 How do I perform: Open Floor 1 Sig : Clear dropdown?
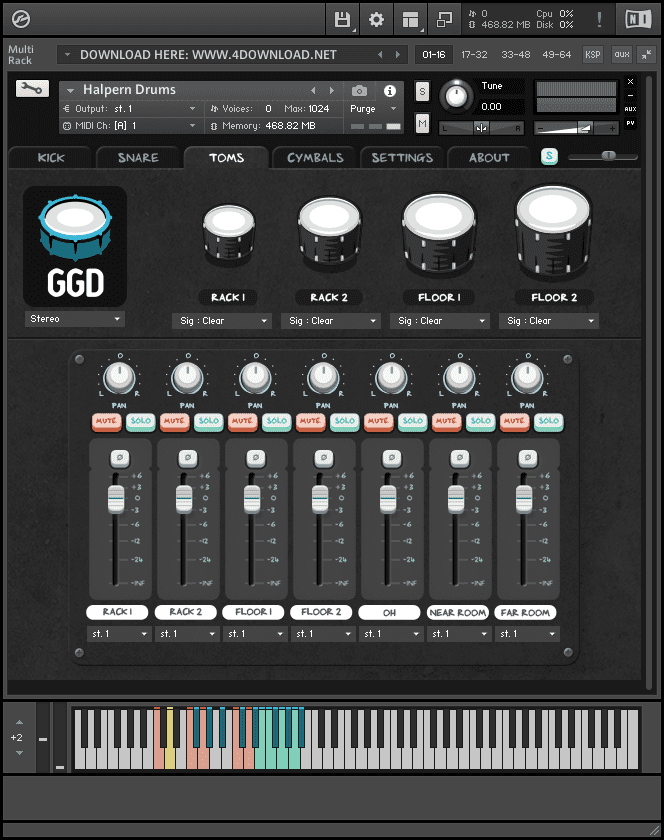click(440, 321)
